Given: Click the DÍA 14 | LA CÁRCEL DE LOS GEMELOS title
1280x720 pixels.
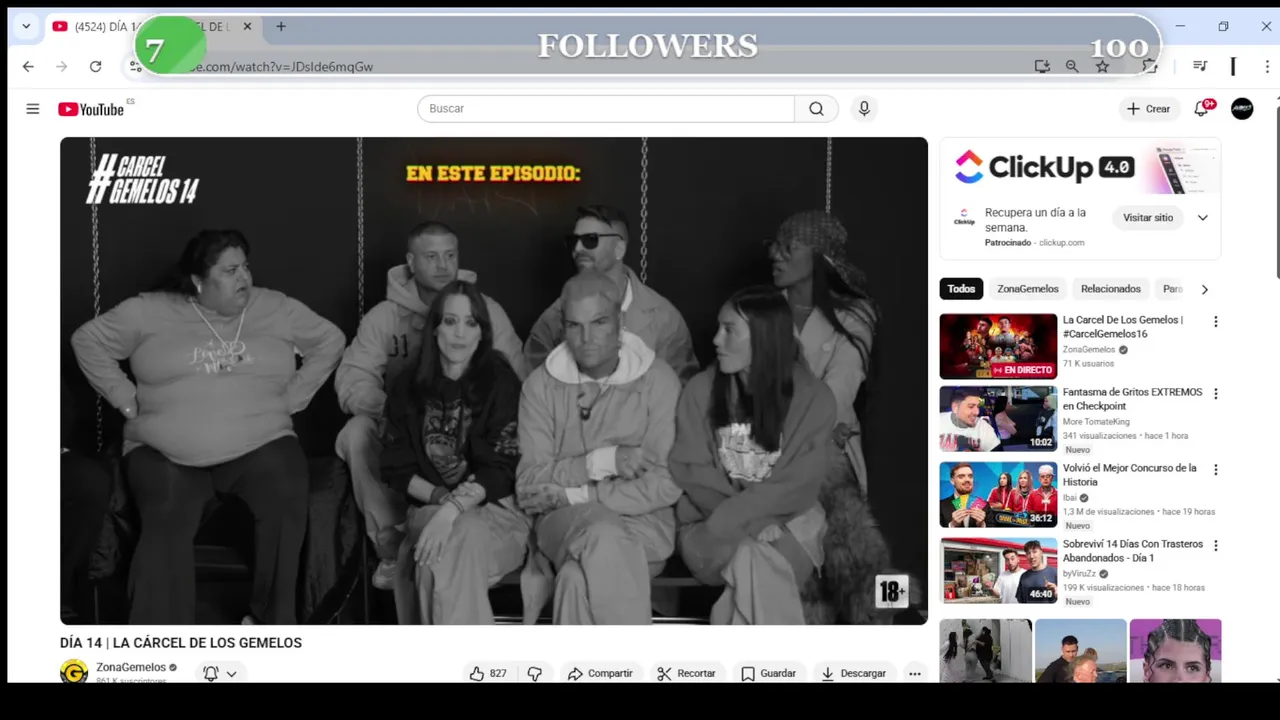Looking at the screenshot, I should 181,643.
